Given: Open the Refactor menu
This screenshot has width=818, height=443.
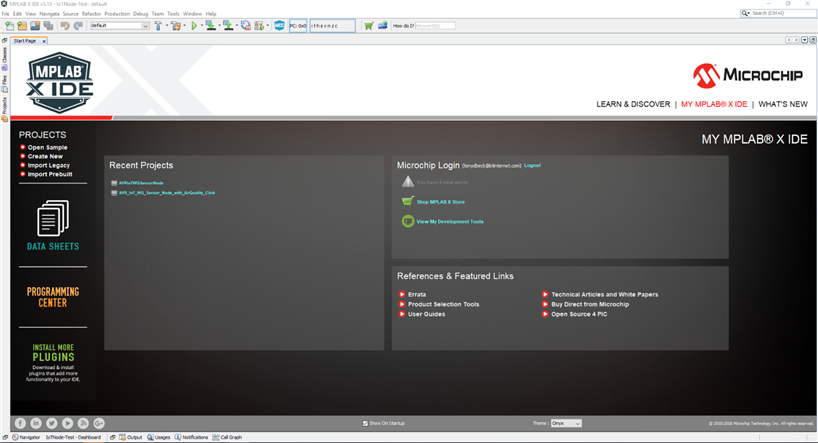Looking at the screenshot, I should click(x=91, y=14).
